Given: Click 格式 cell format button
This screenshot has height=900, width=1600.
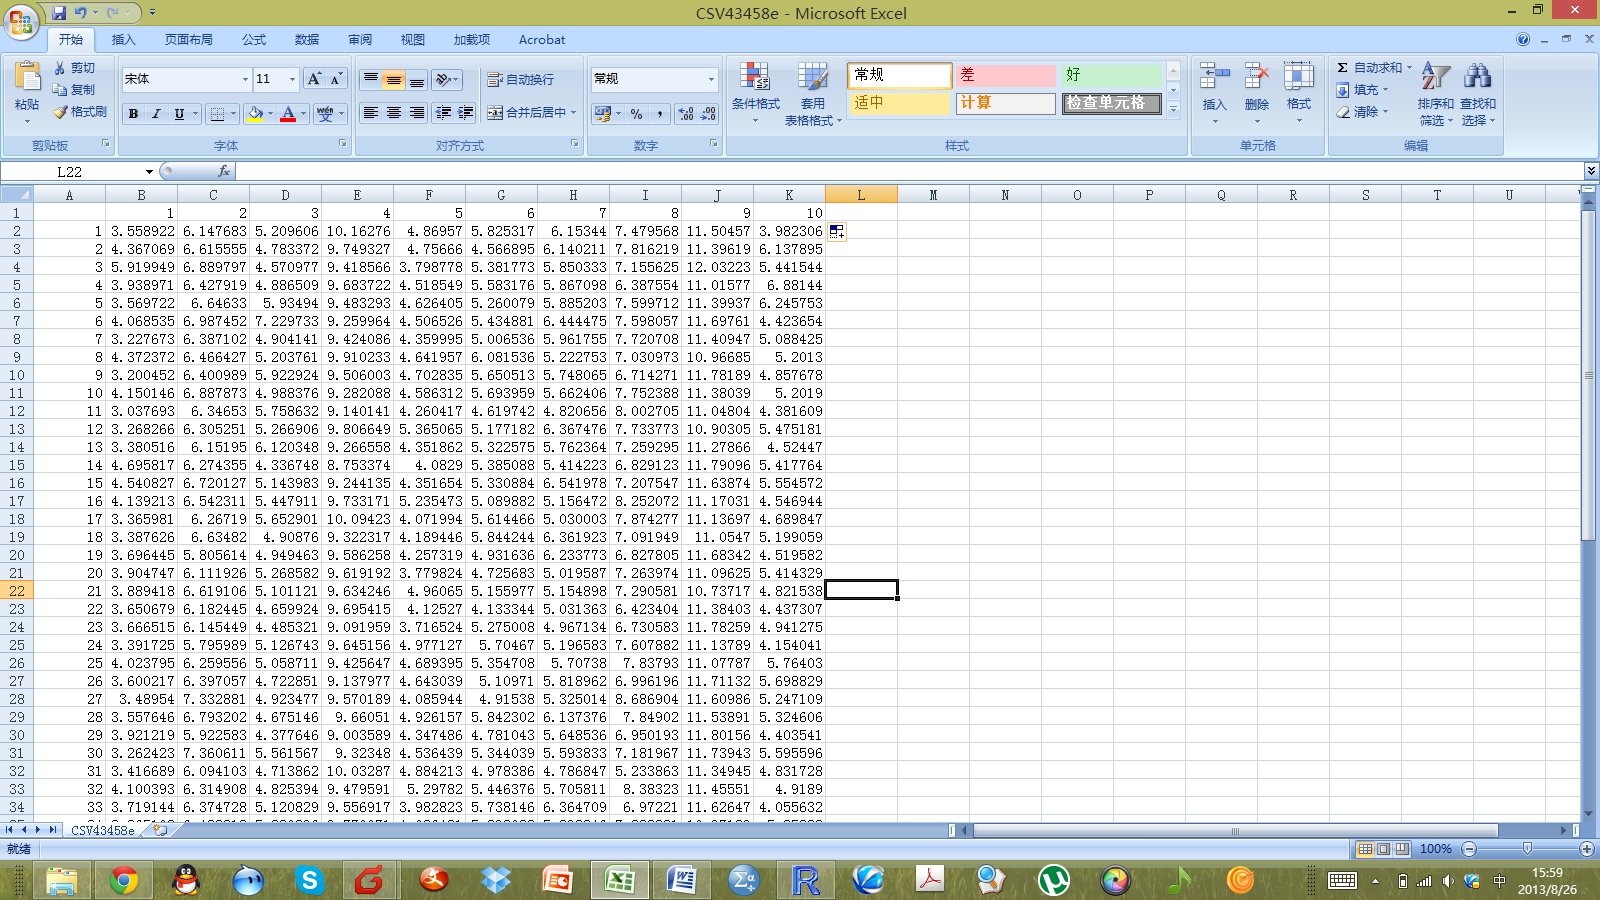Looking at the screenshot, I should (1299, 93).
